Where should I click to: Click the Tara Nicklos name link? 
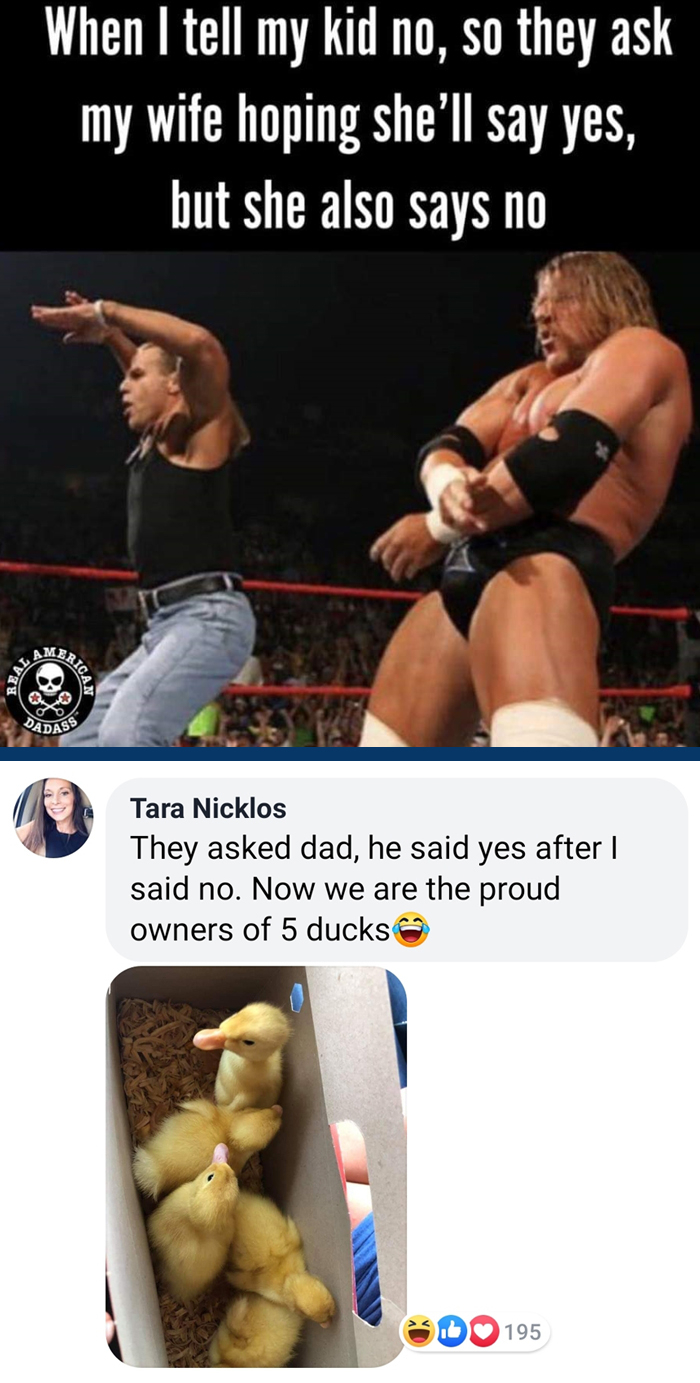[208, 808]
